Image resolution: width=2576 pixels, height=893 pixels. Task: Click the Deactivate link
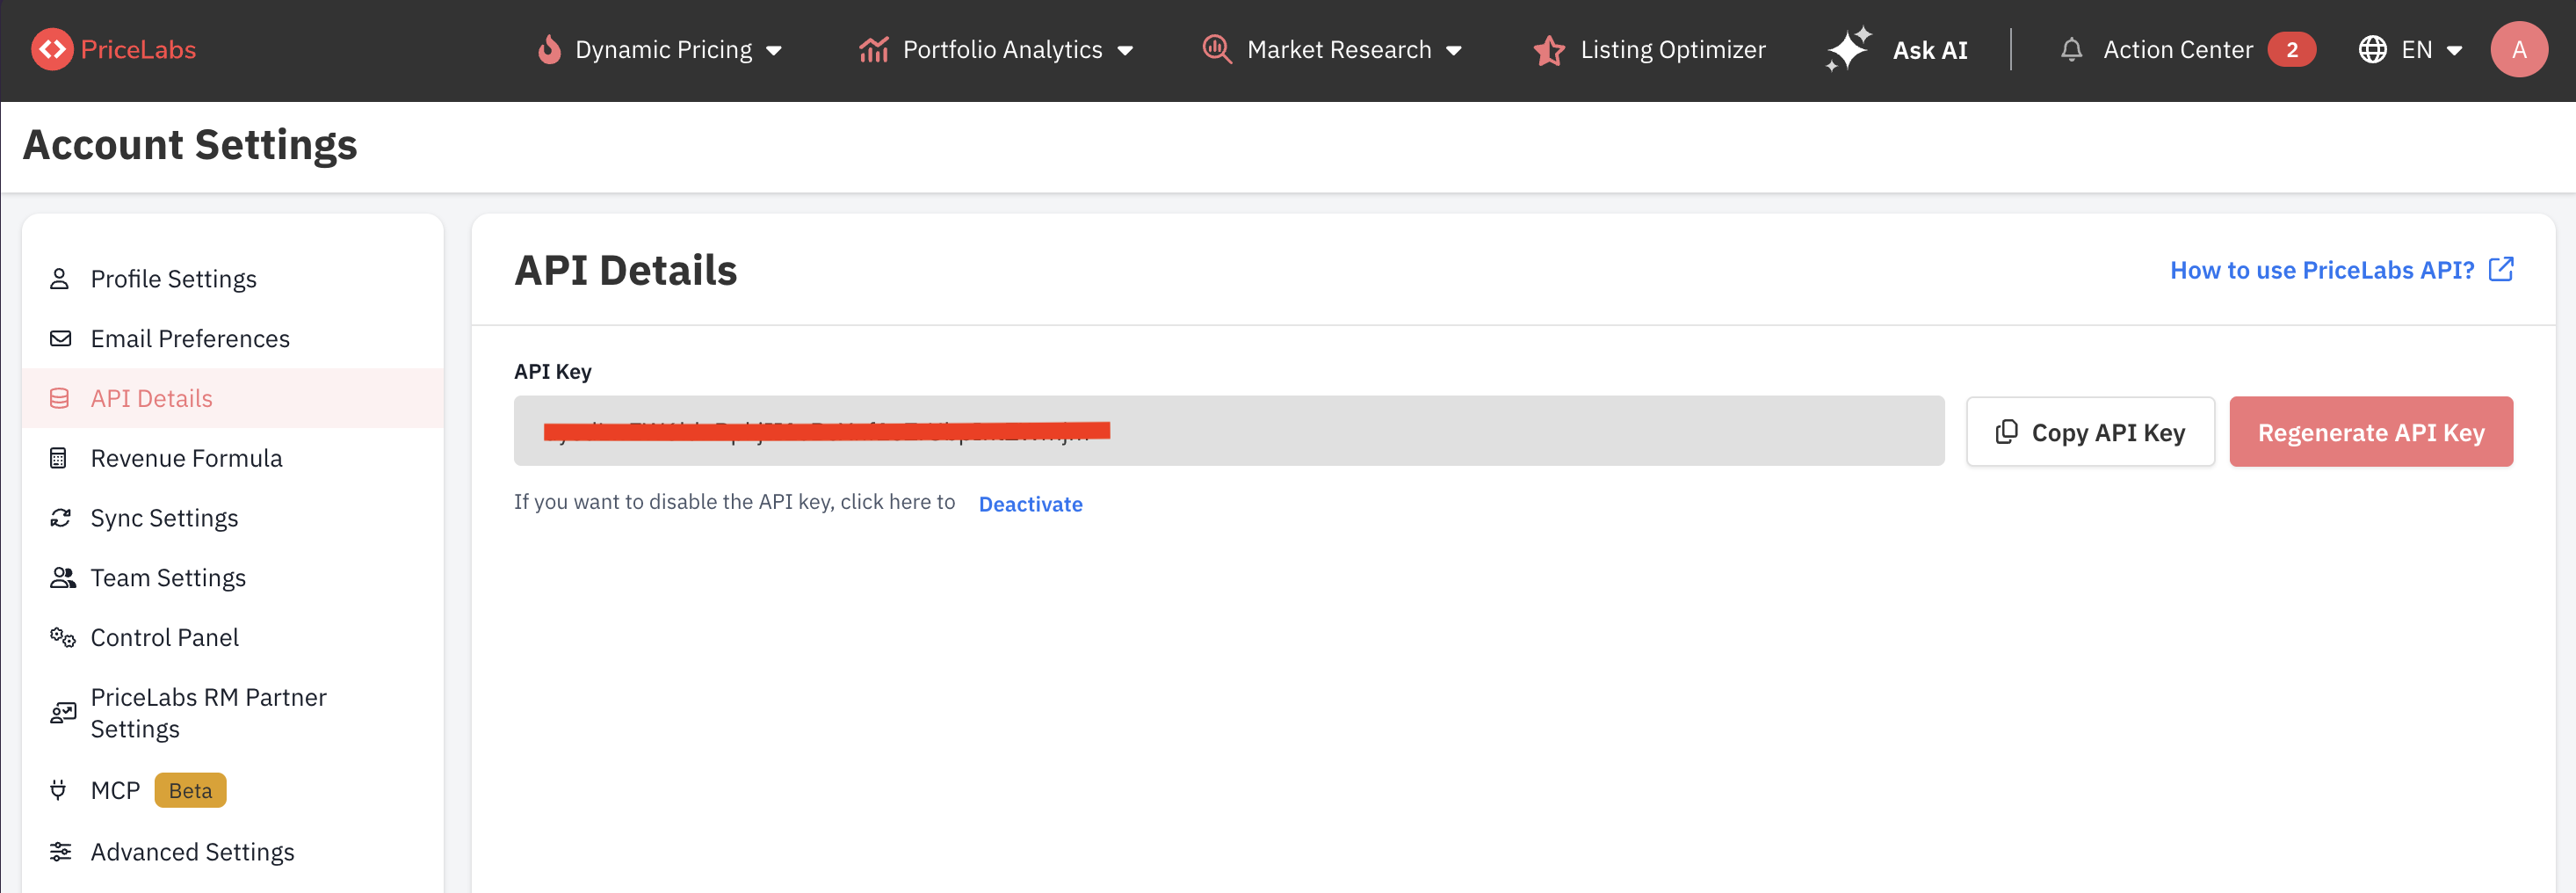[x=1030, y=504]
